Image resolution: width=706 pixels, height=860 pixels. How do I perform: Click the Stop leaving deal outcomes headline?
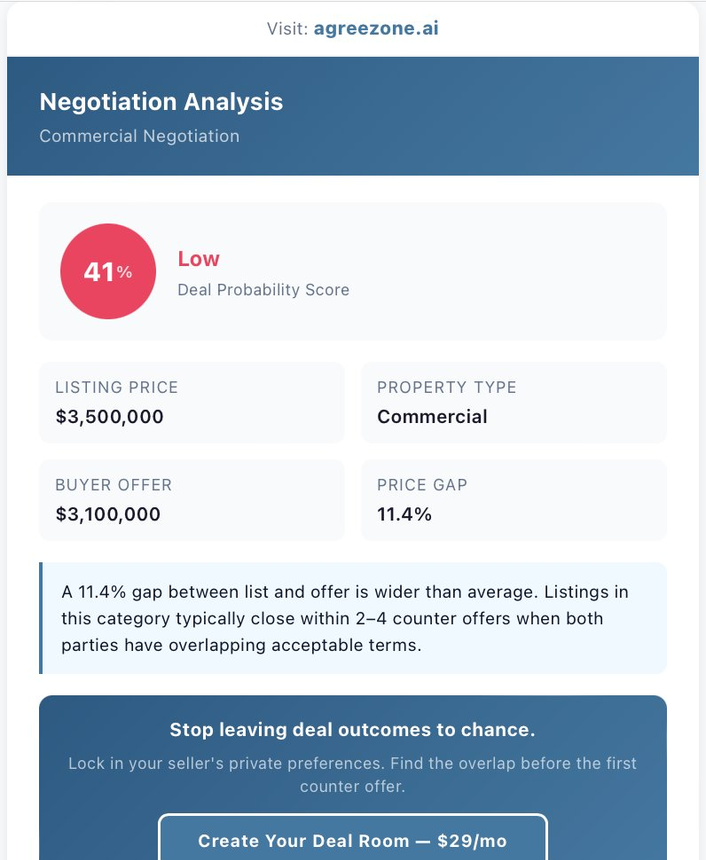click(352, 729)
